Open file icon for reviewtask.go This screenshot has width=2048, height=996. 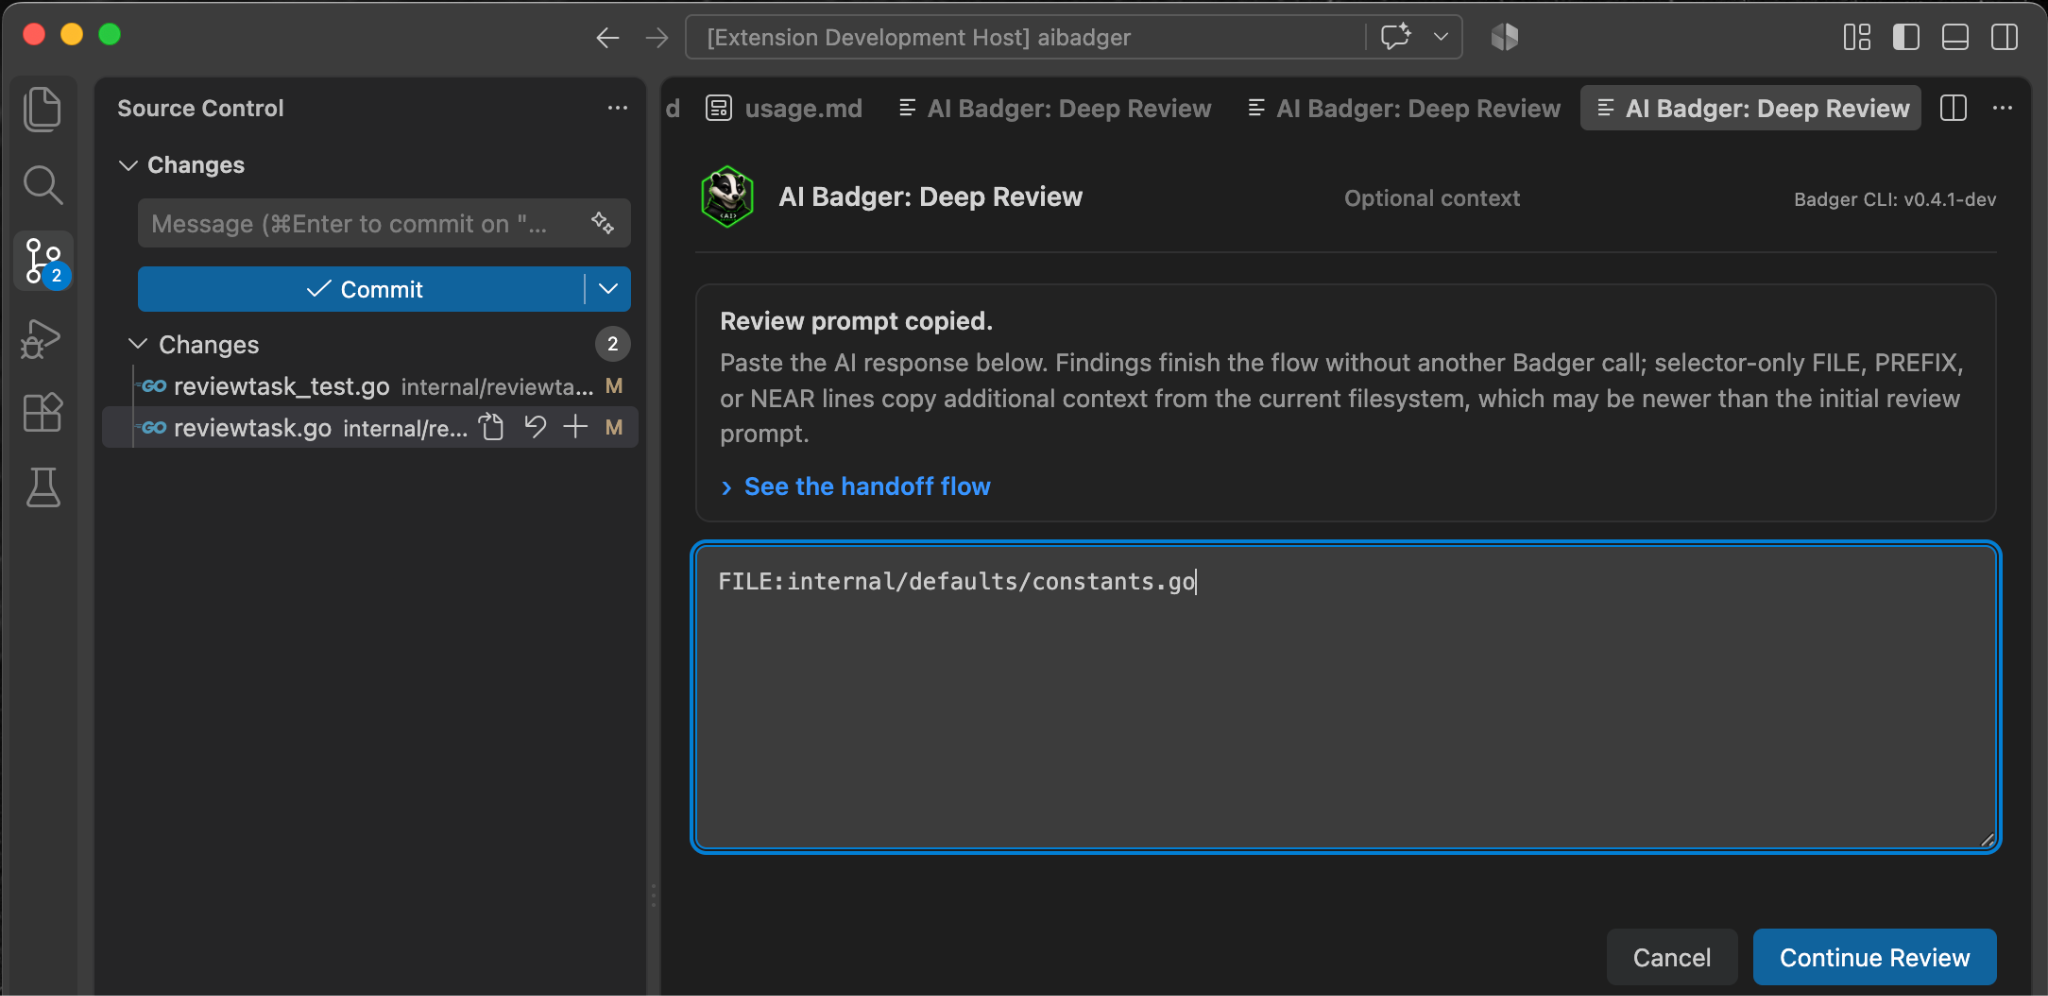[x=492, y=428]
